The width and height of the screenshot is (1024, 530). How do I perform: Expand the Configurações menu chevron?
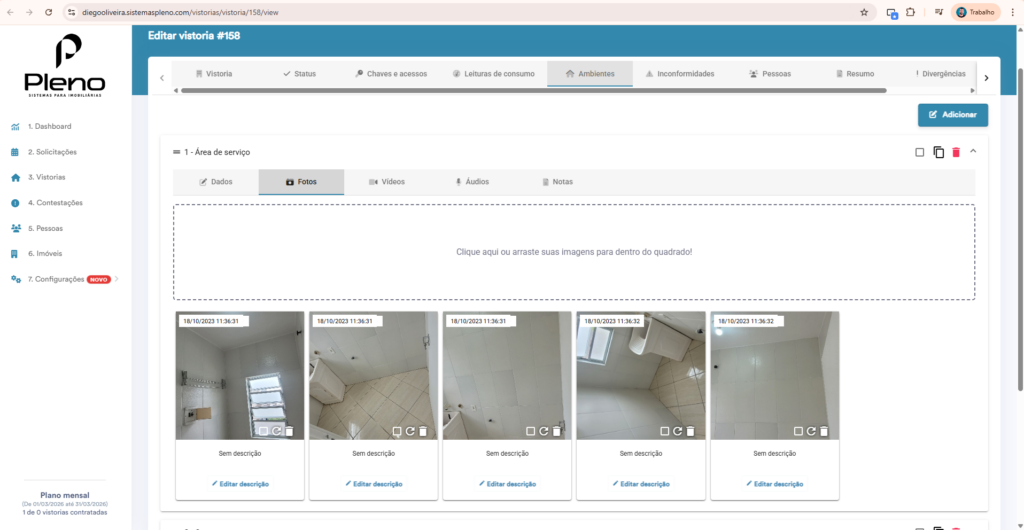[117, 279]
